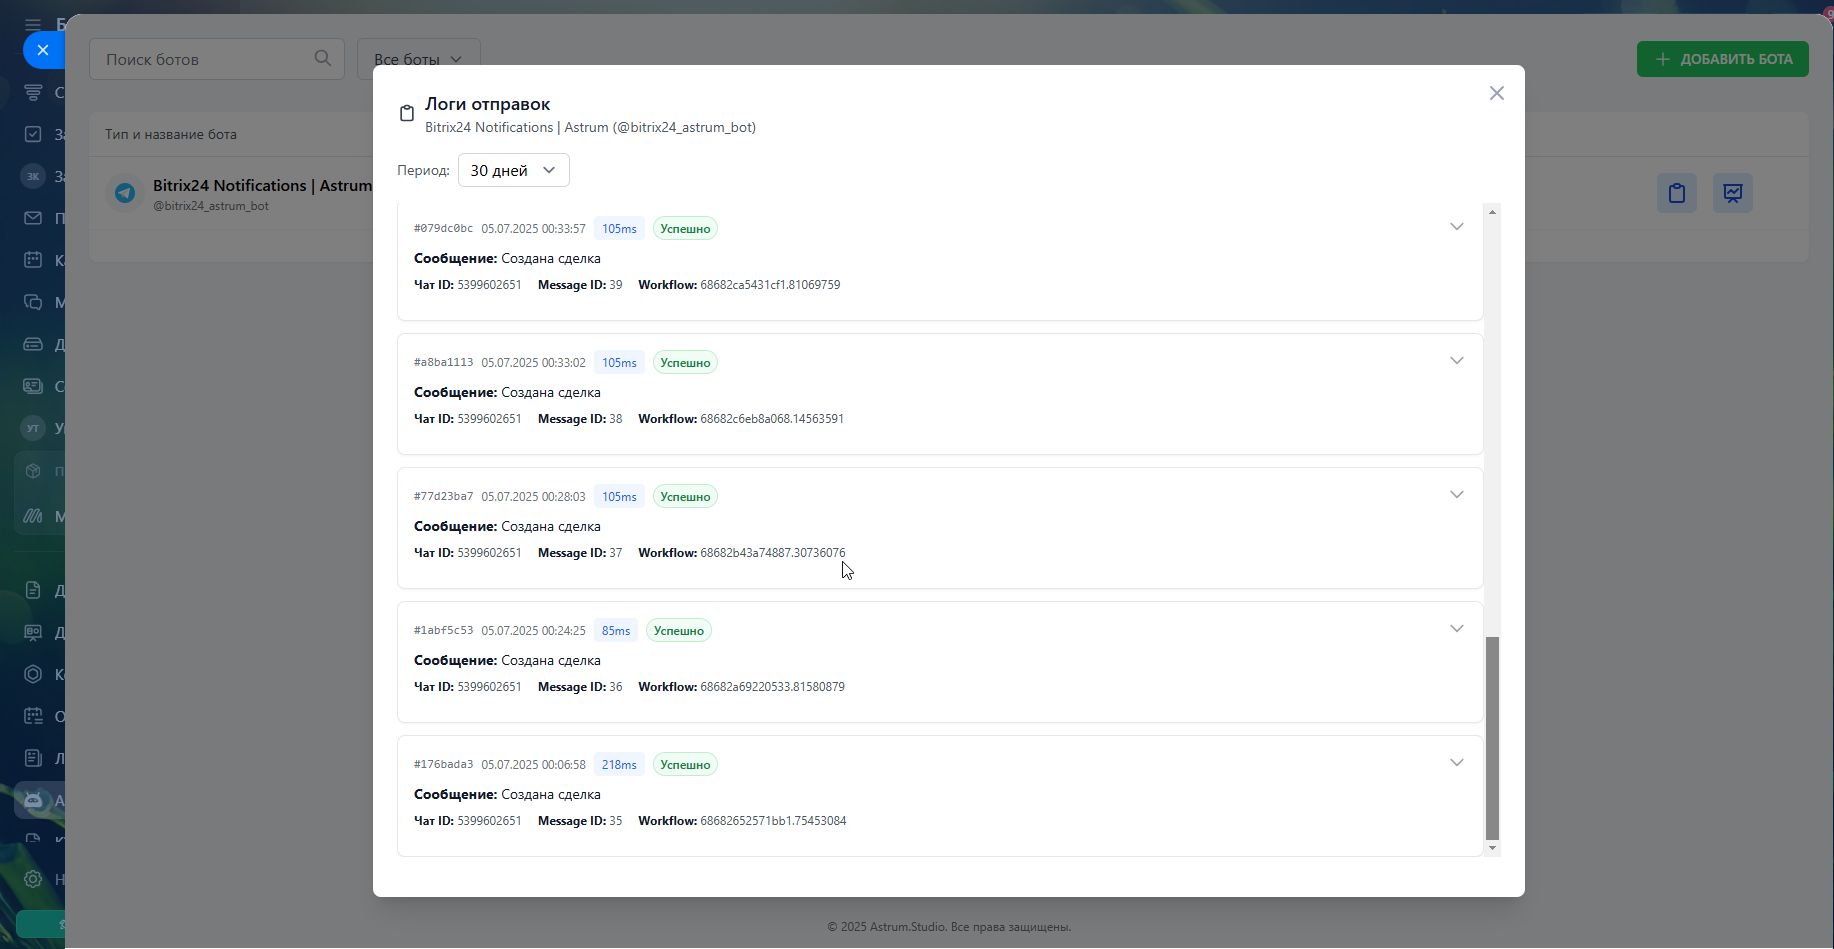The image size is (1834, 949).
Task: Open the Все боты filter dropdown
Action: pyautogui.click(x=418, y=59)
